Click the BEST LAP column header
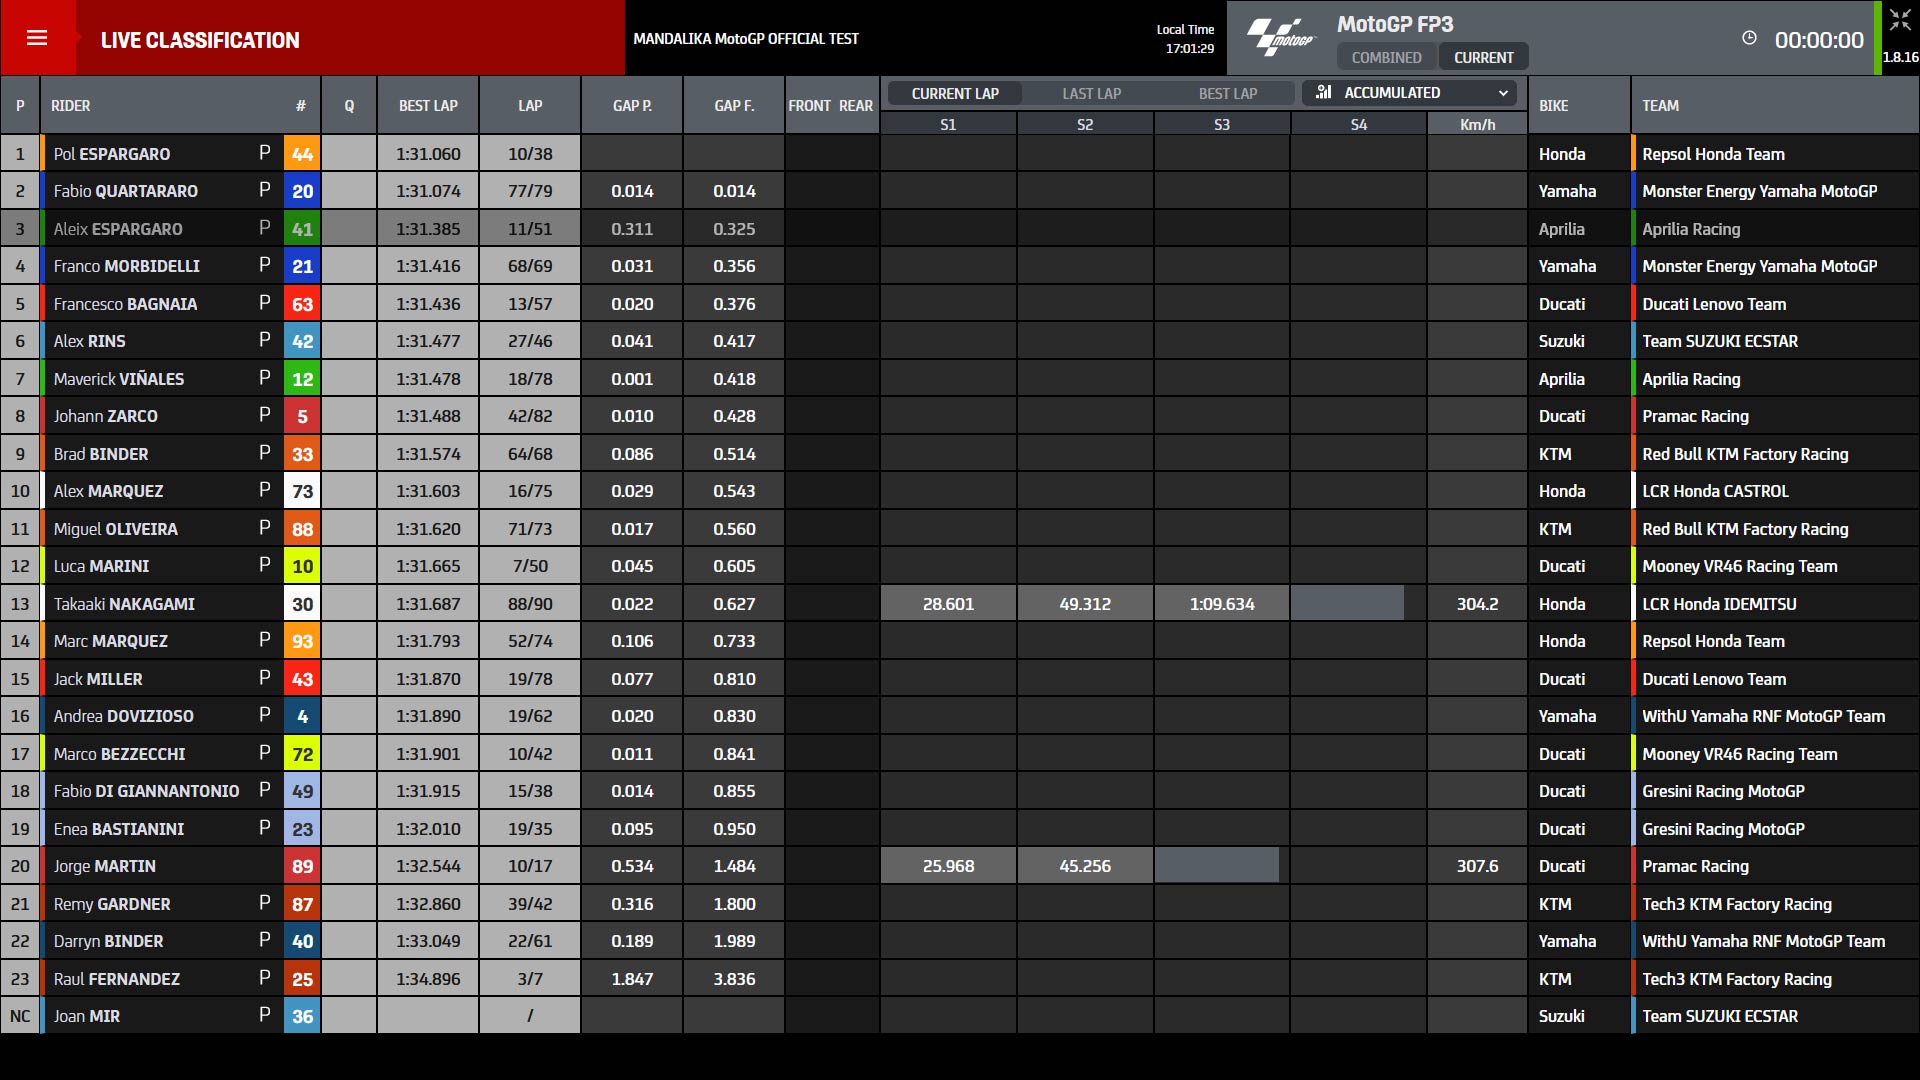This screenshot has width=1920, height=1080. pos(428,105)
